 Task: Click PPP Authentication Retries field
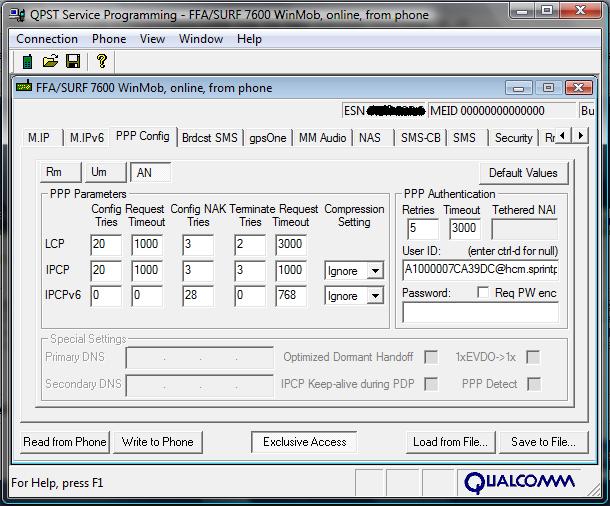click(x=423, y=229)
